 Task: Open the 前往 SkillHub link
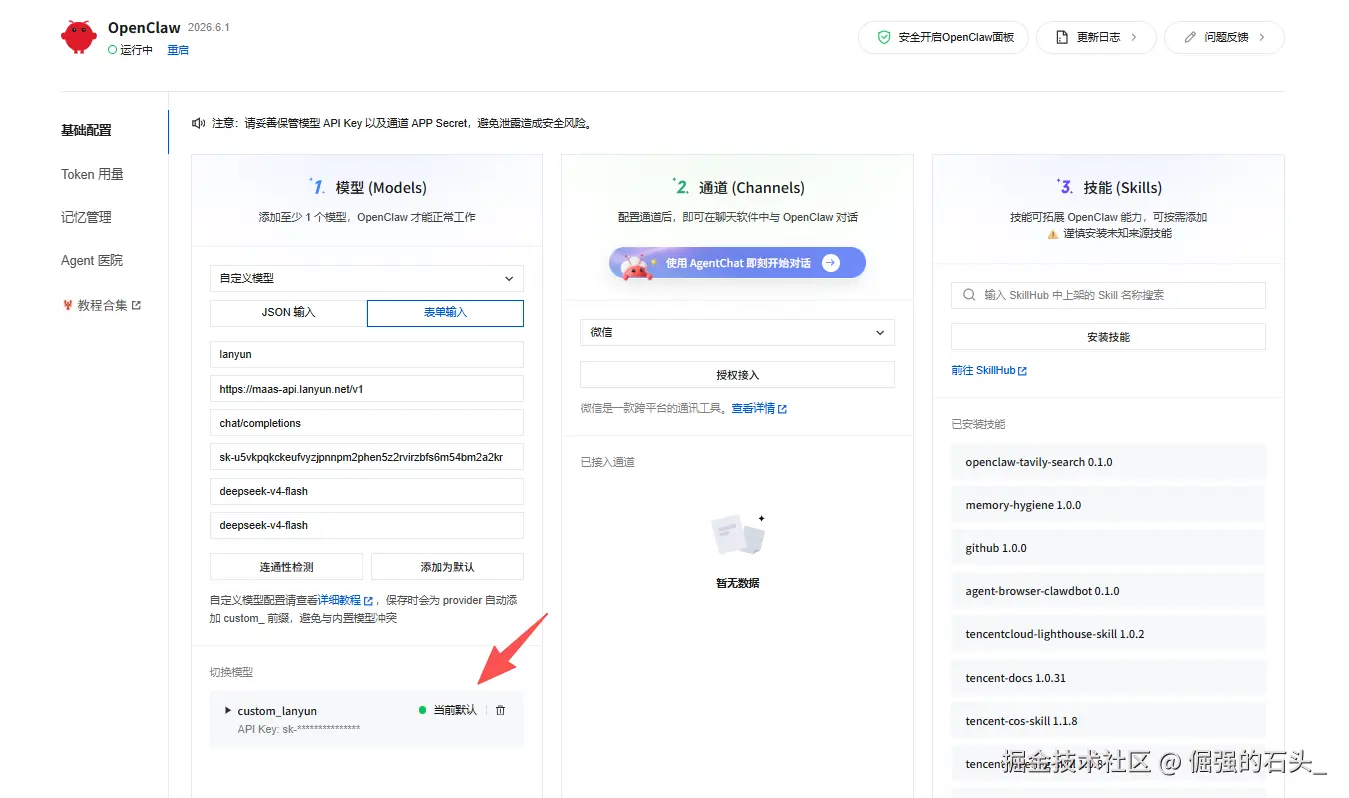983,371
